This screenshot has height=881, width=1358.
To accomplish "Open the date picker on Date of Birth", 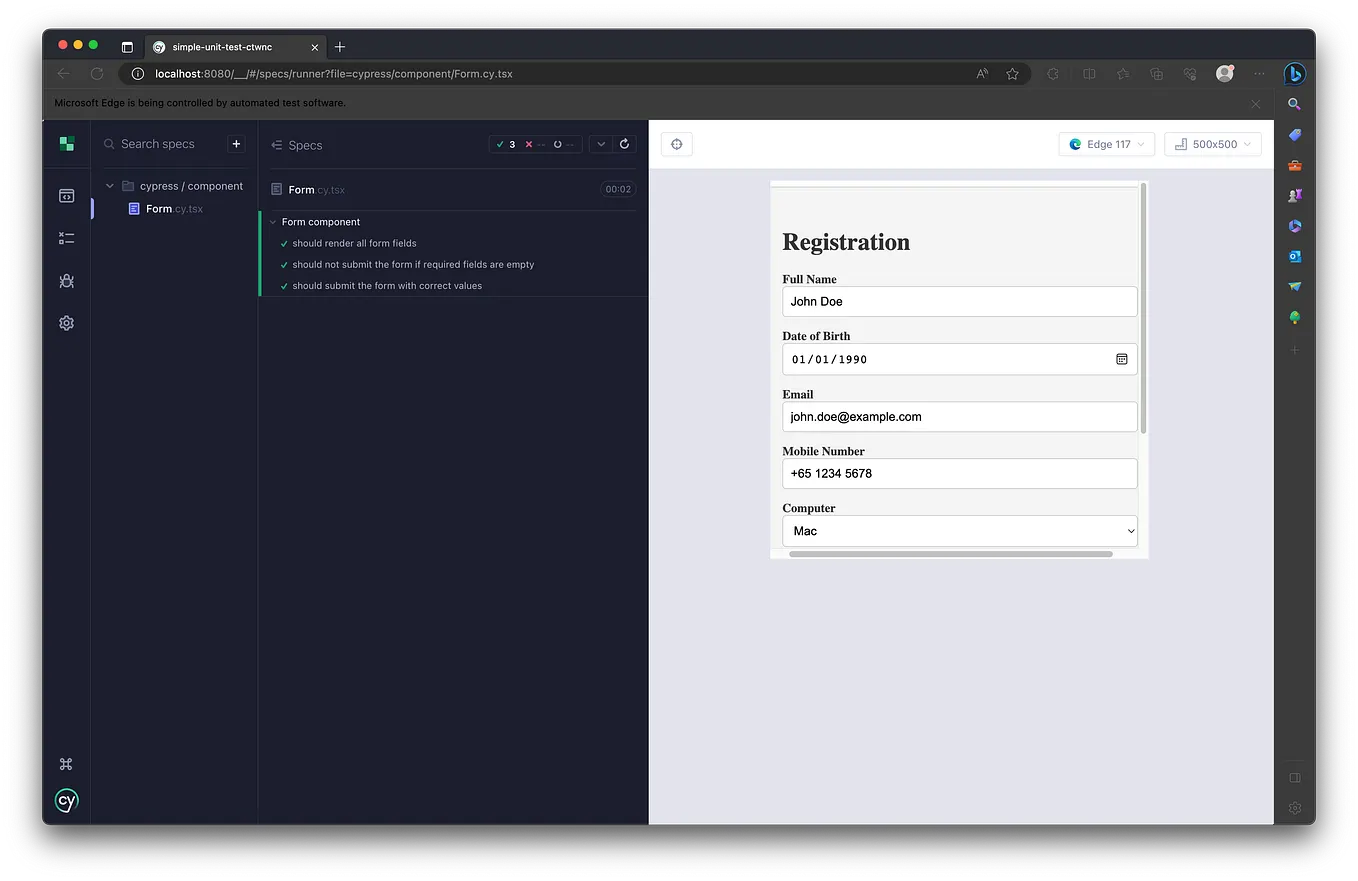I will pos(1121,359).
